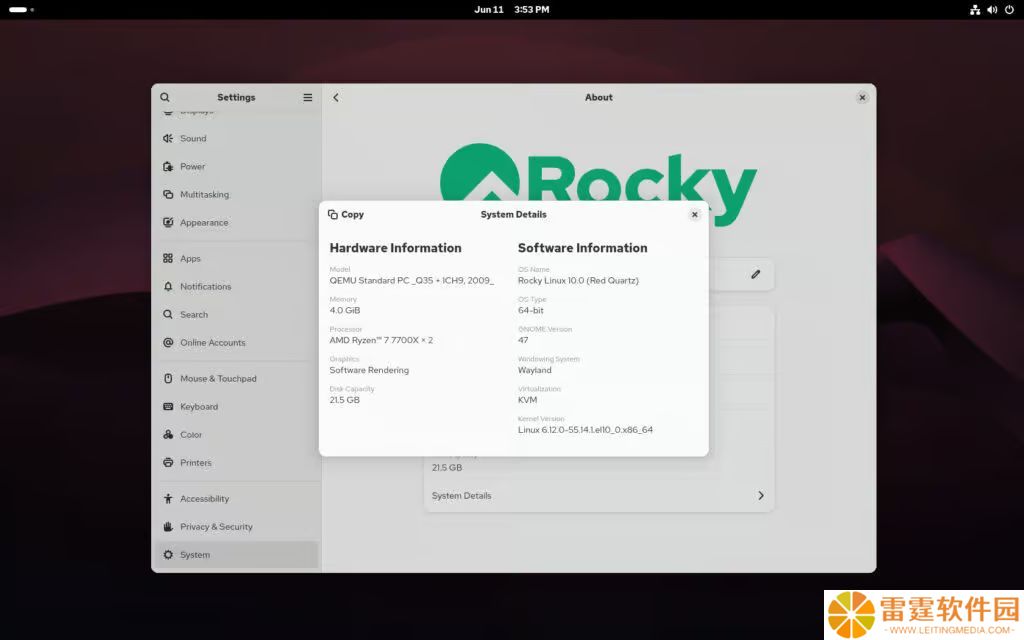Click the Mouse & Touchpad mouse icon
The width and height of the screenshot is (1024, 640).
tap(168, 379)
